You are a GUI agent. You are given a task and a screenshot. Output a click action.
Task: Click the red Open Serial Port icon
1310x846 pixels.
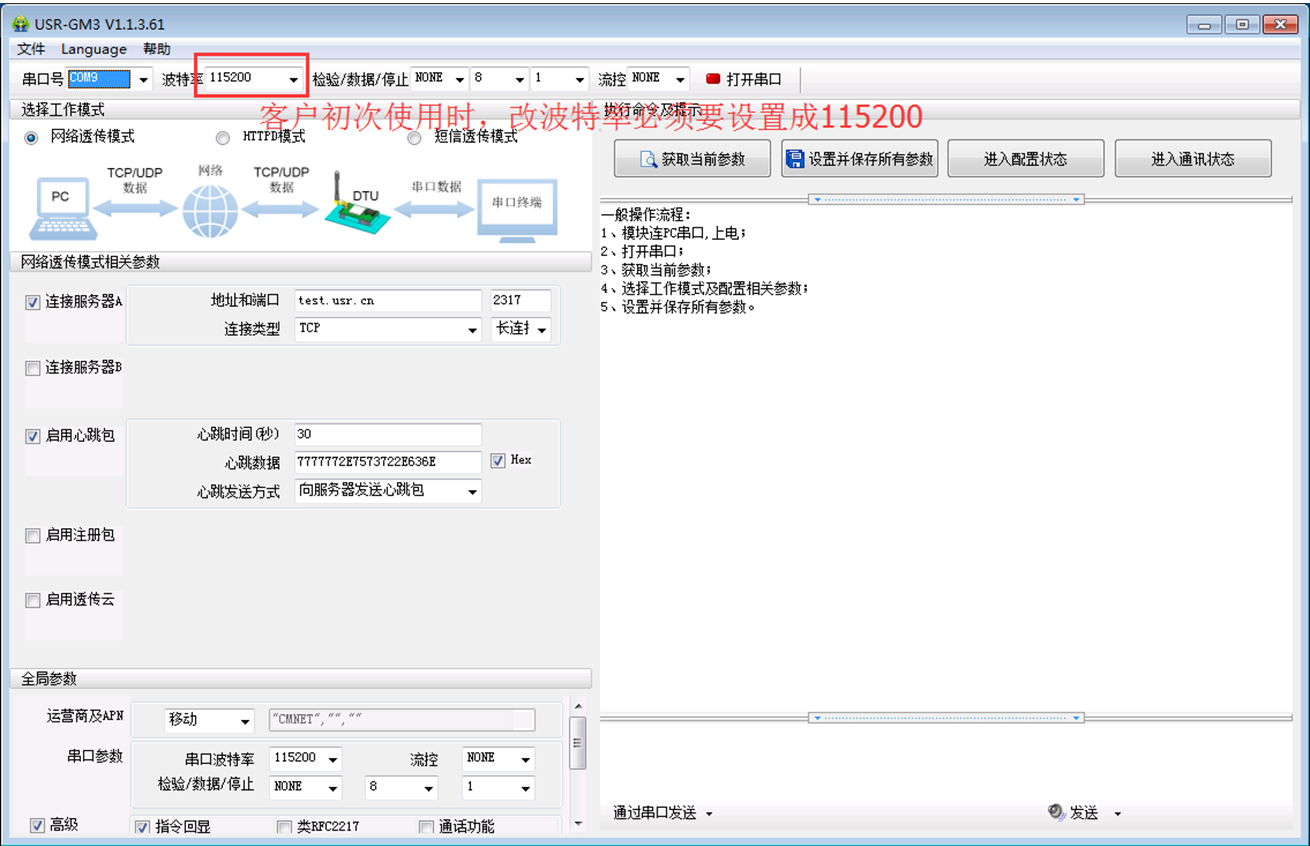click(713, 79)
